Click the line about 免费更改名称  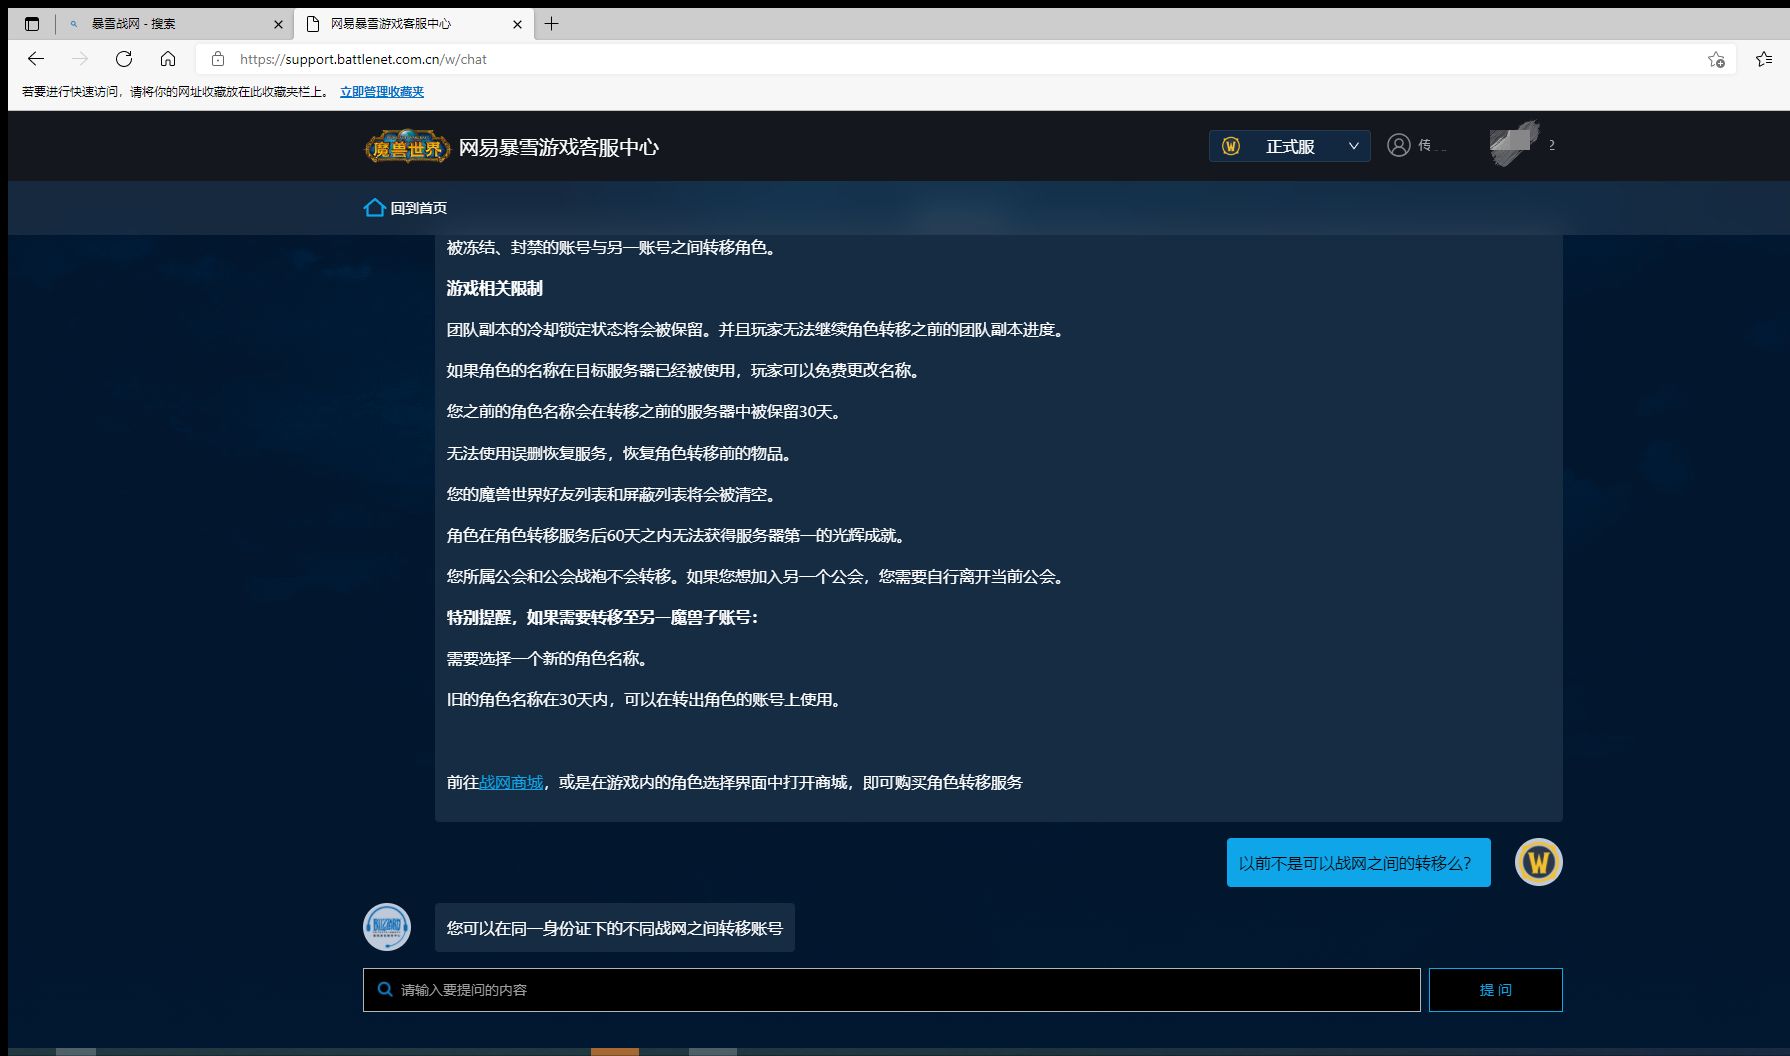pyautogui.click(x=685, y=371)
